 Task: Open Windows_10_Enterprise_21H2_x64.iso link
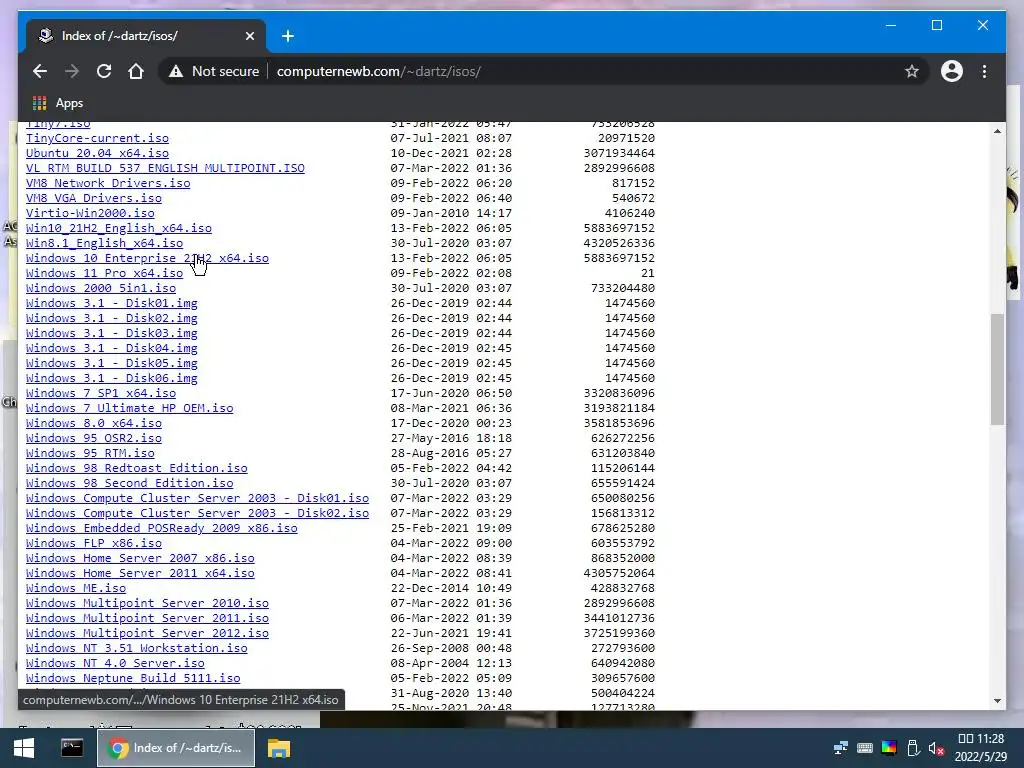click(x=147, y=259)
